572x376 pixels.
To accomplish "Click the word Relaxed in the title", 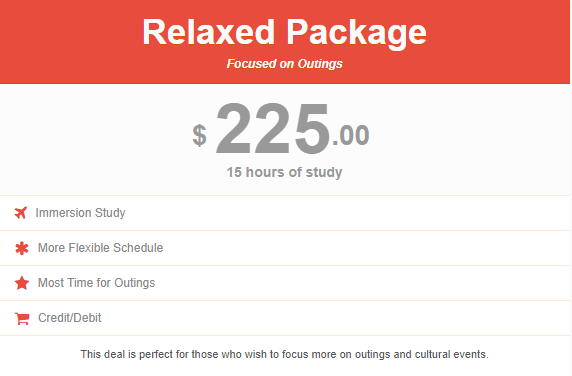I will pyautogui.click(x=208, y=32).
